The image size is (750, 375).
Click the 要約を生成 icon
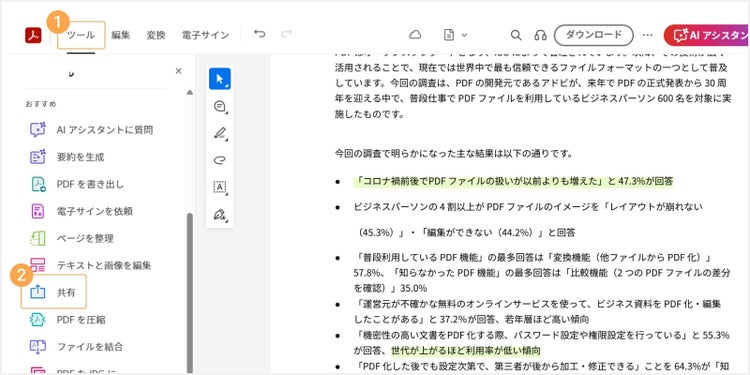coord(38,157)
